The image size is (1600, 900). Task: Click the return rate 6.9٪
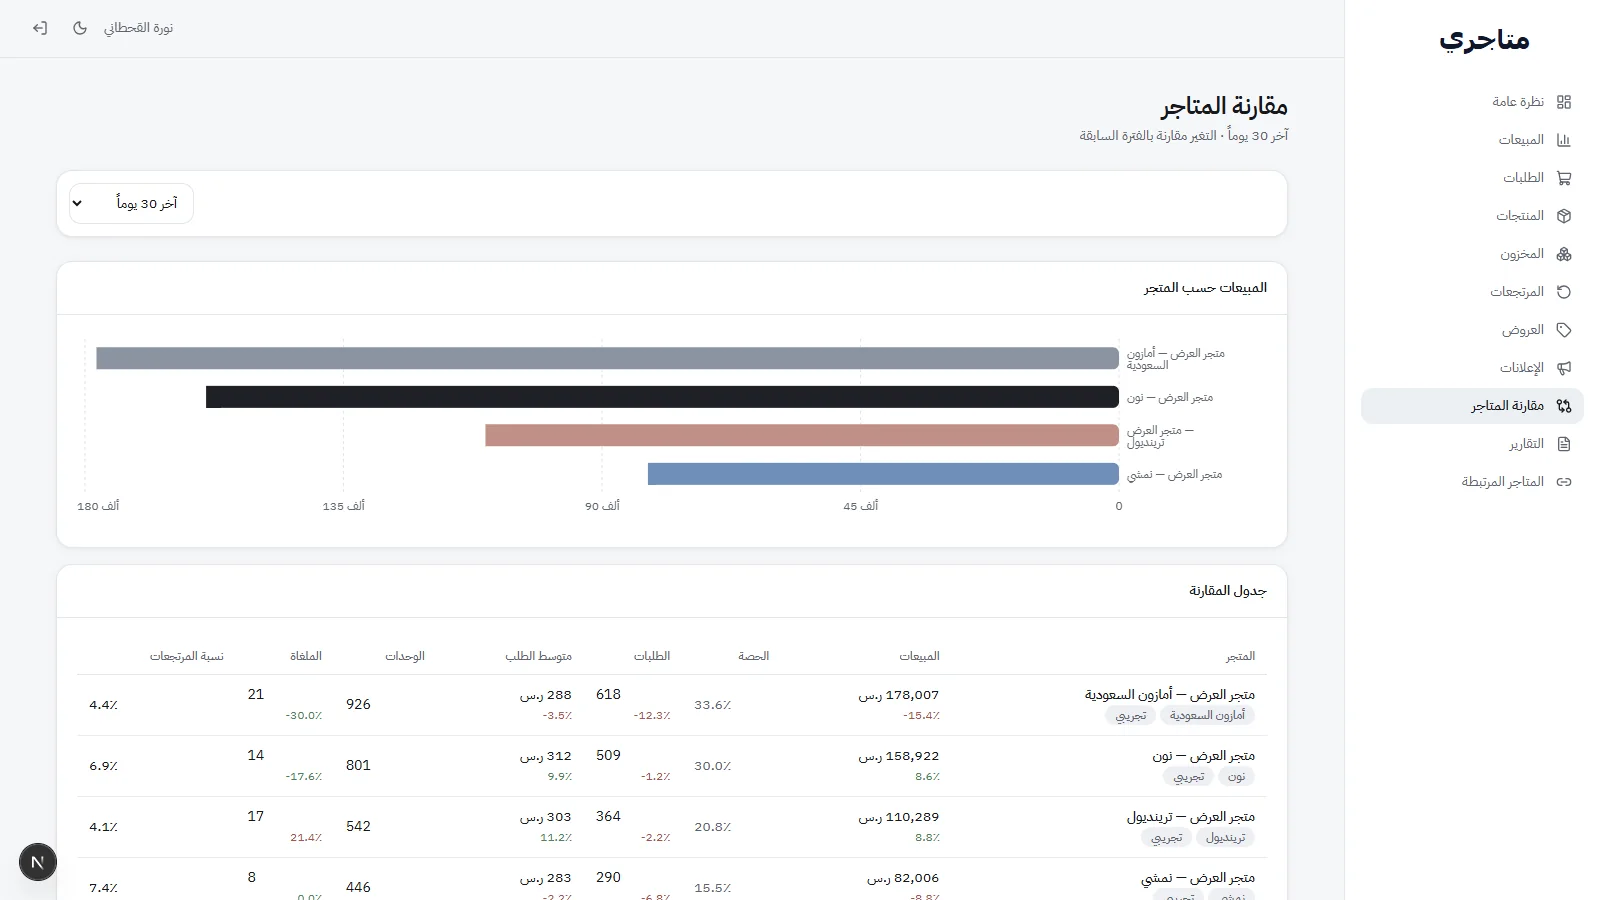(x=104, y=766)
